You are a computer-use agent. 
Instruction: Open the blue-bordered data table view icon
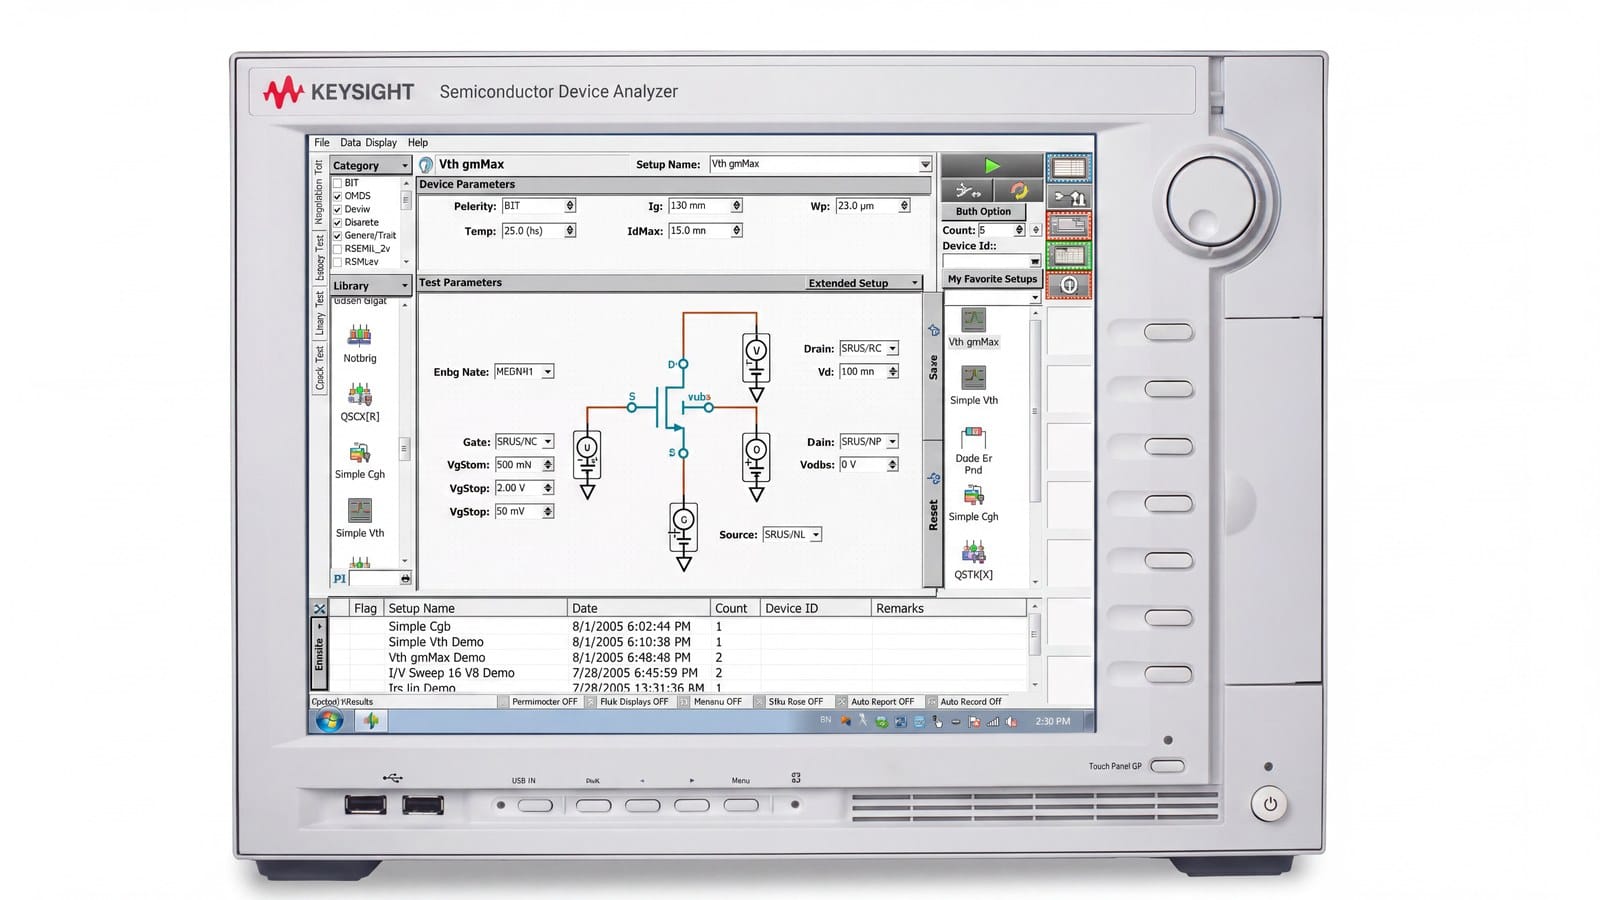click(x=1068, y=168)
